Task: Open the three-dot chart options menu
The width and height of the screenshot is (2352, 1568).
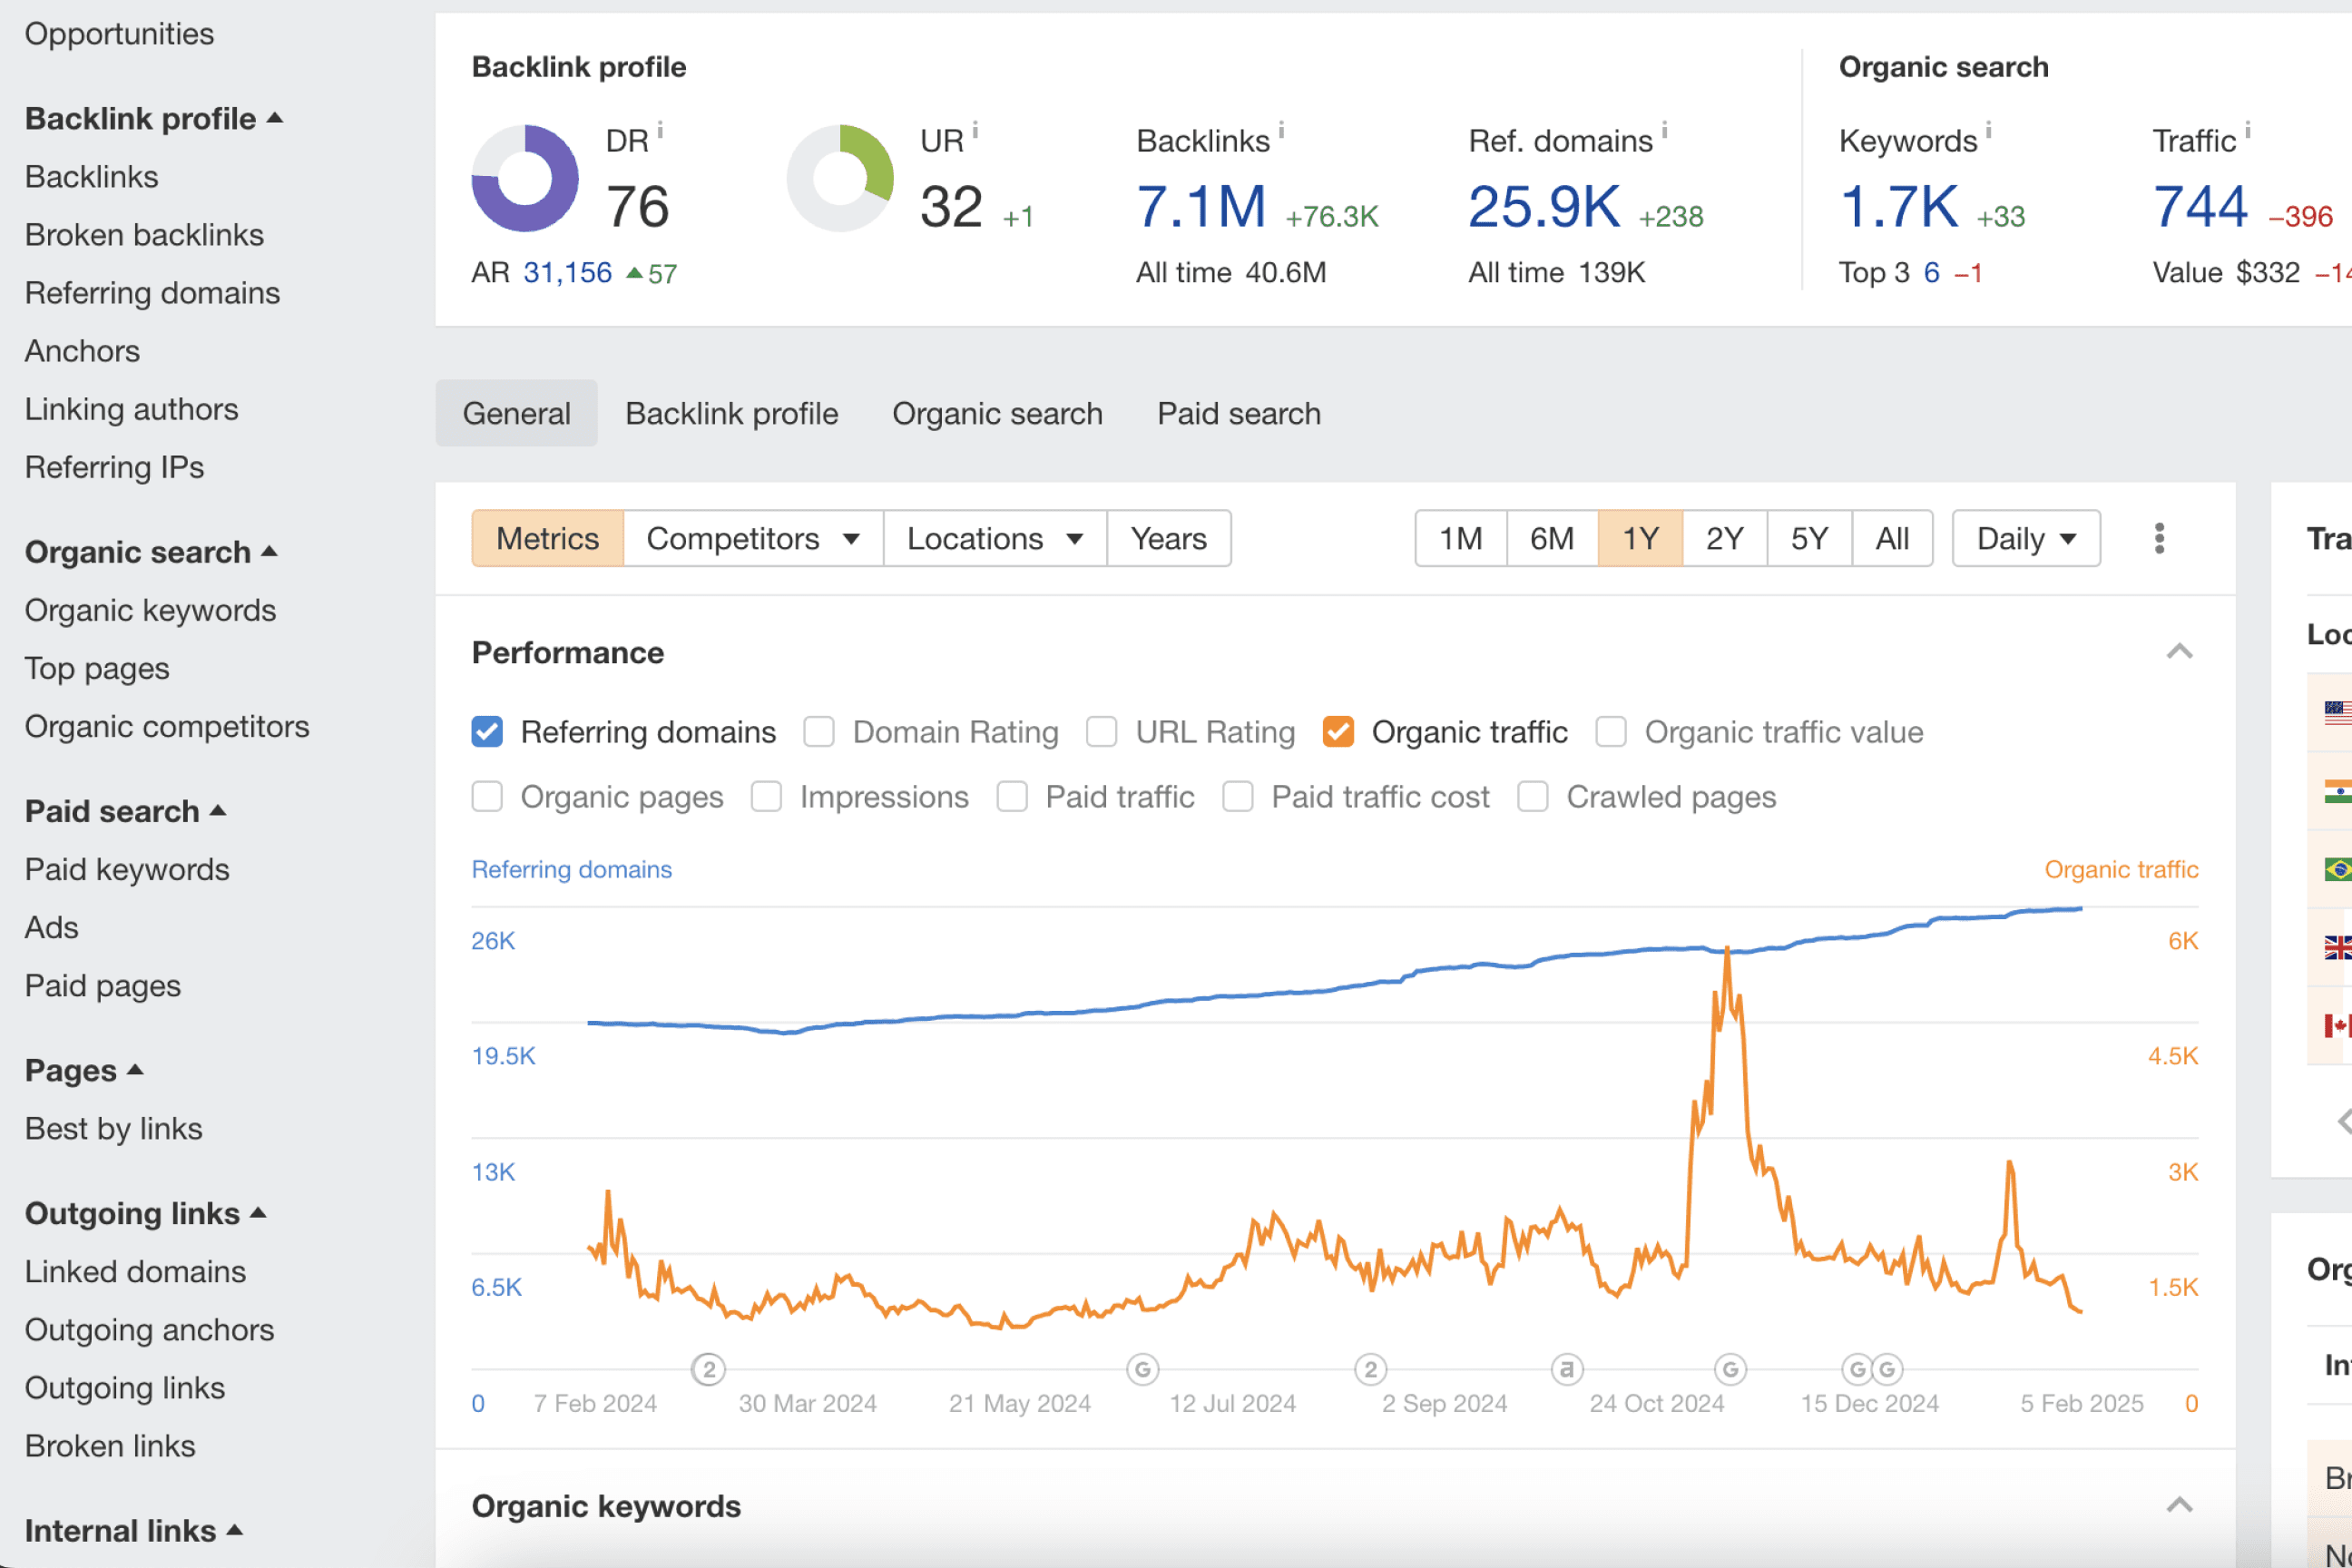Action: tap(2159, 538)
